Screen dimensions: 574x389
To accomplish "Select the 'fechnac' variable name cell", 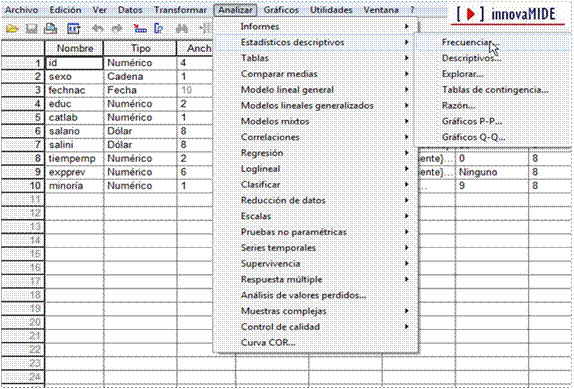I will coord(74,90).
